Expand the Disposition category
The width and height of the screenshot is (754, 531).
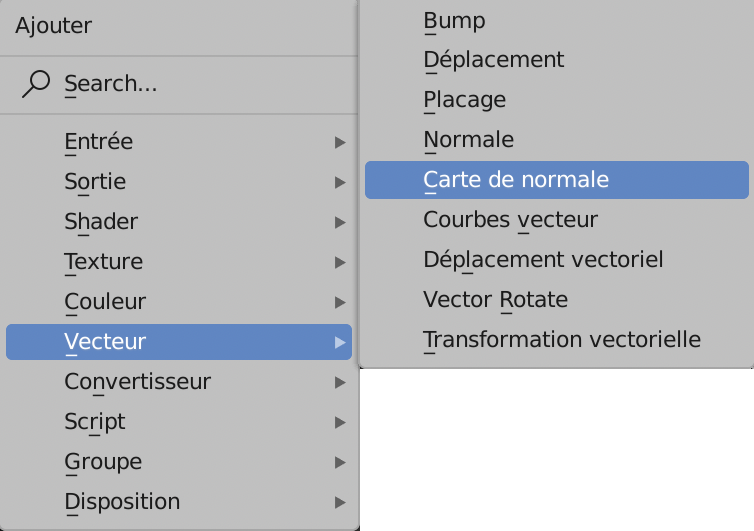point(180,502)
